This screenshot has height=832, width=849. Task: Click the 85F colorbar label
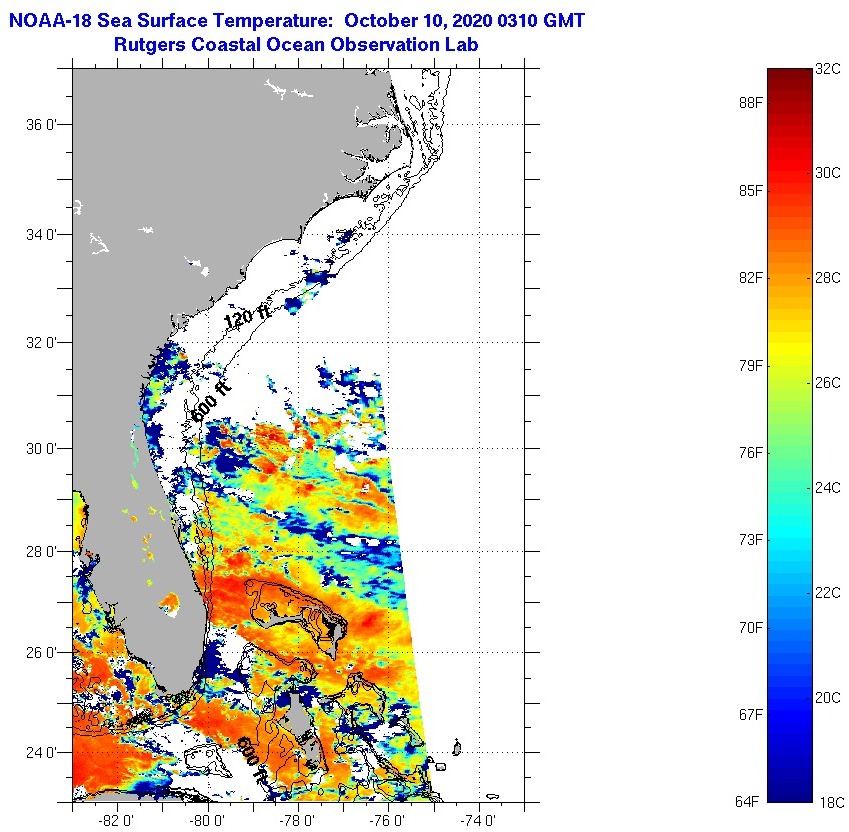(x=750, y=191)
